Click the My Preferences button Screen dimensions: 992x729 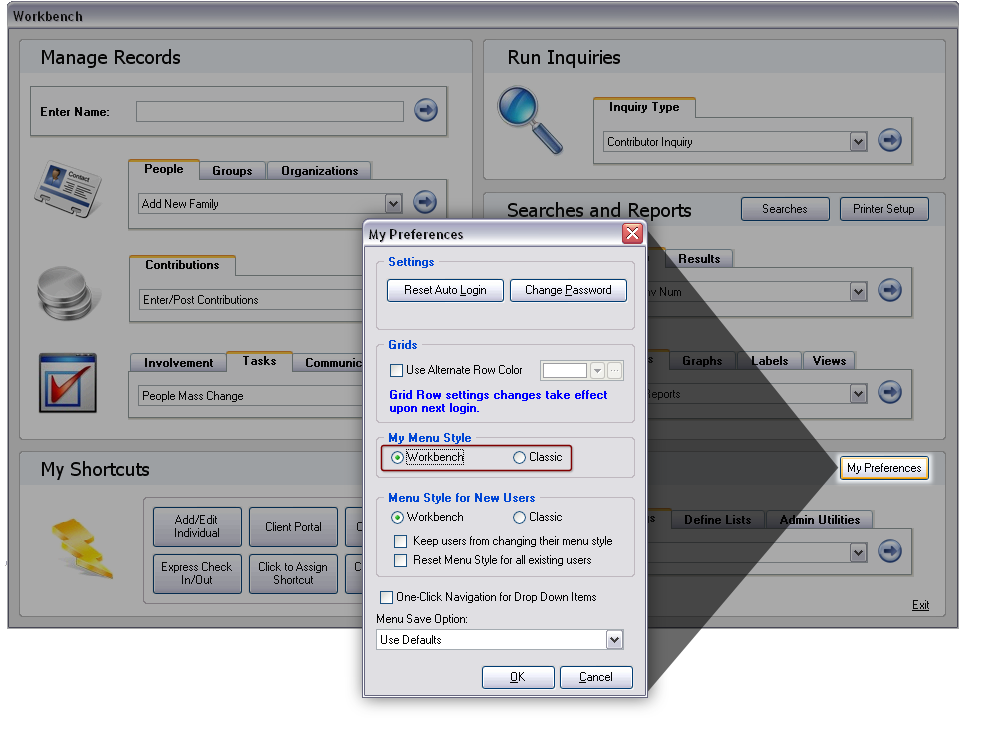[x=884, y=468]
